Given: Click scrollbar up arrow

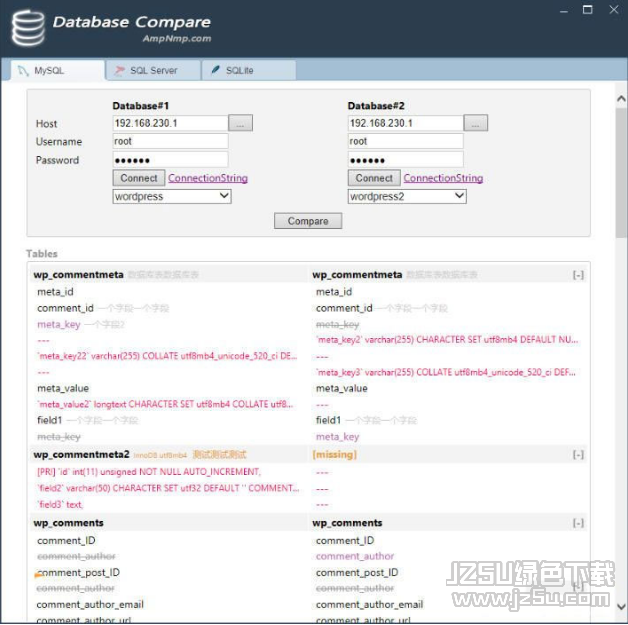Looking at the screenshot, I should pos(621,98).
